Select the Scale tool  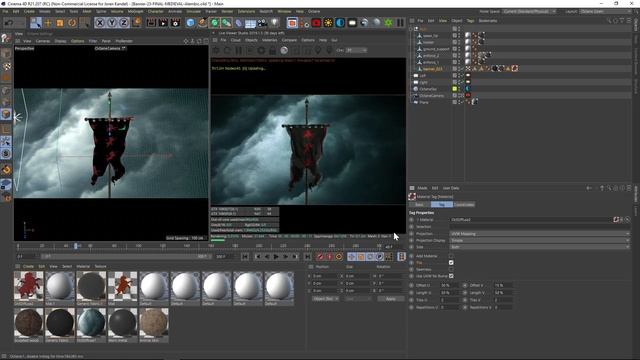click(x=60, y=23)
